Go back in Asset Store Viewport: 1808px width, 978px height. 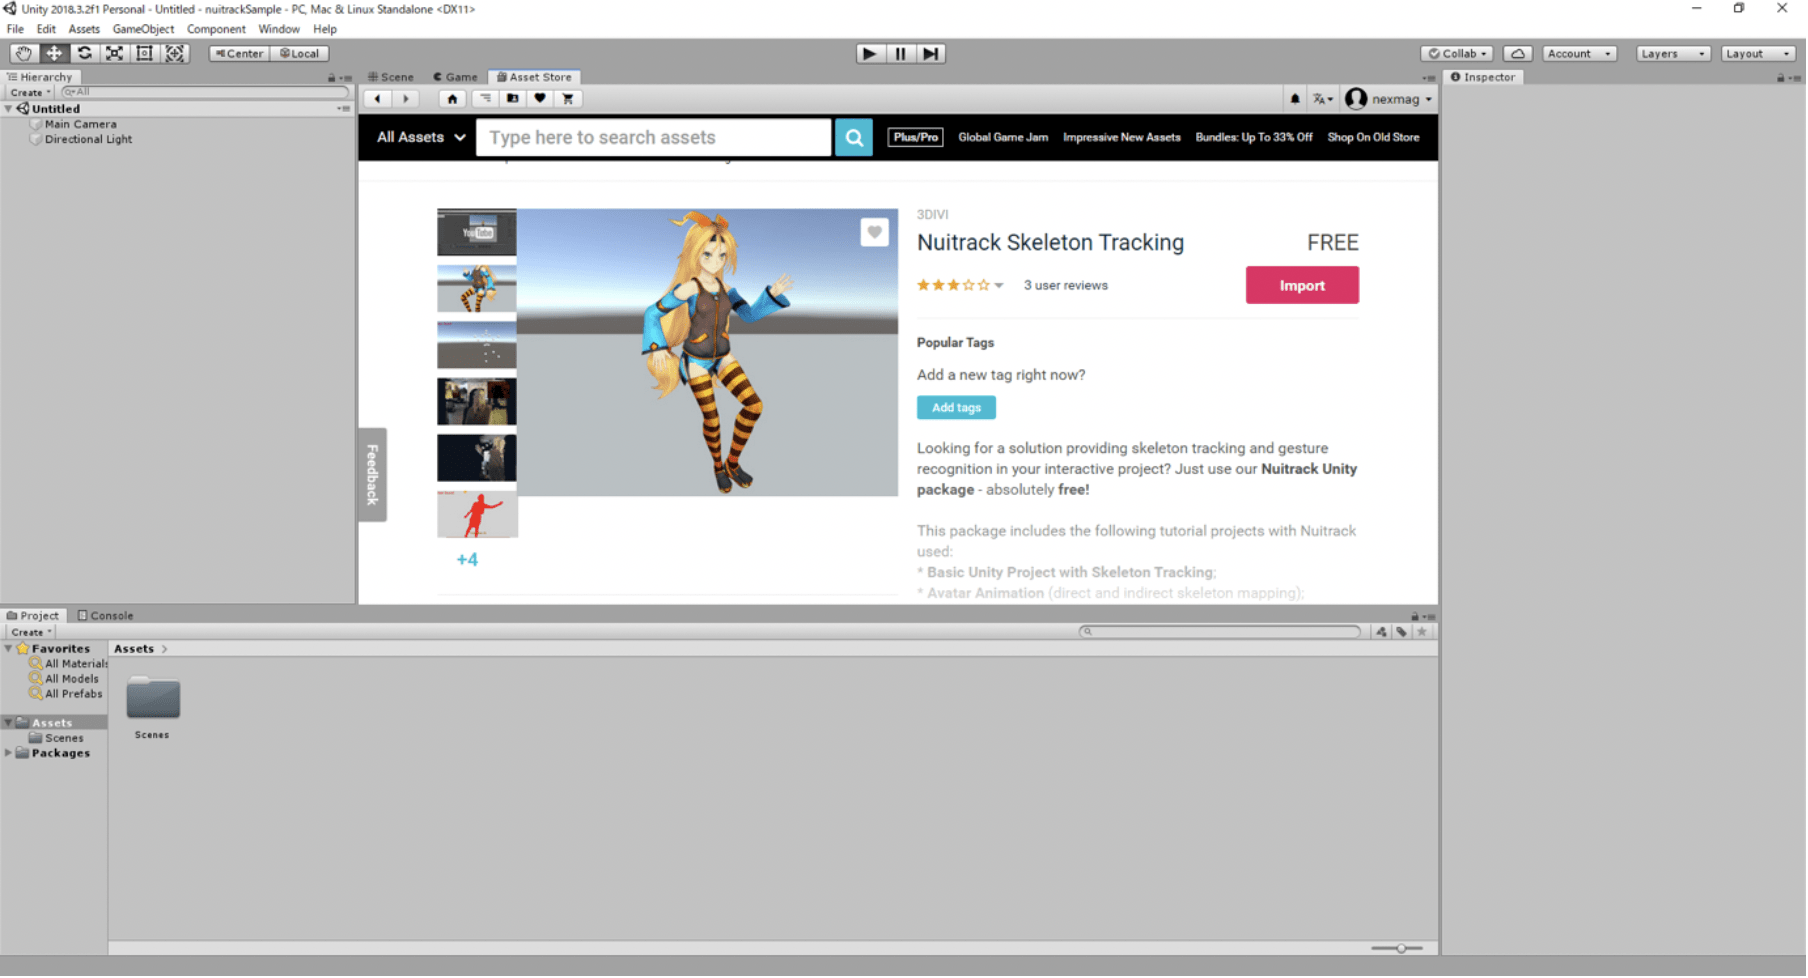(x=378, y=99)
